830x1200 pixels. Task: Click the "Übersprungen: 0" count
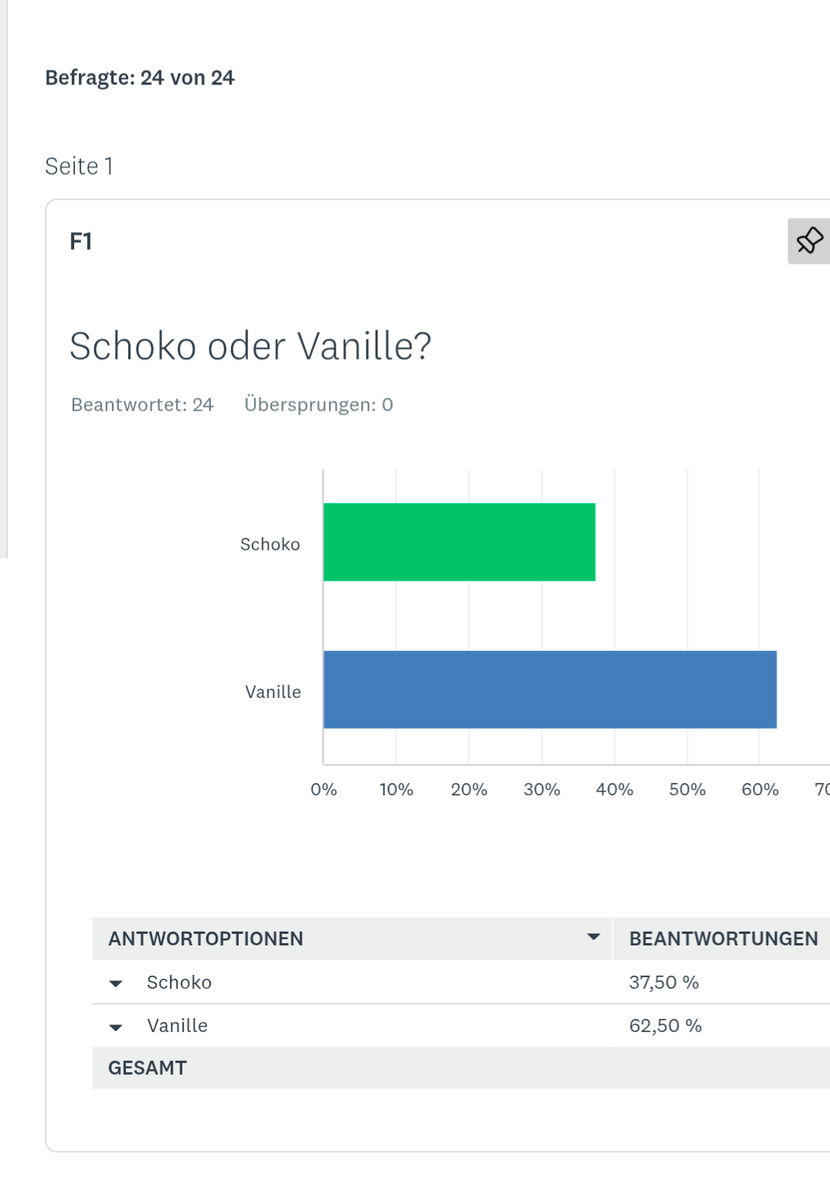(x=318, y=405)
